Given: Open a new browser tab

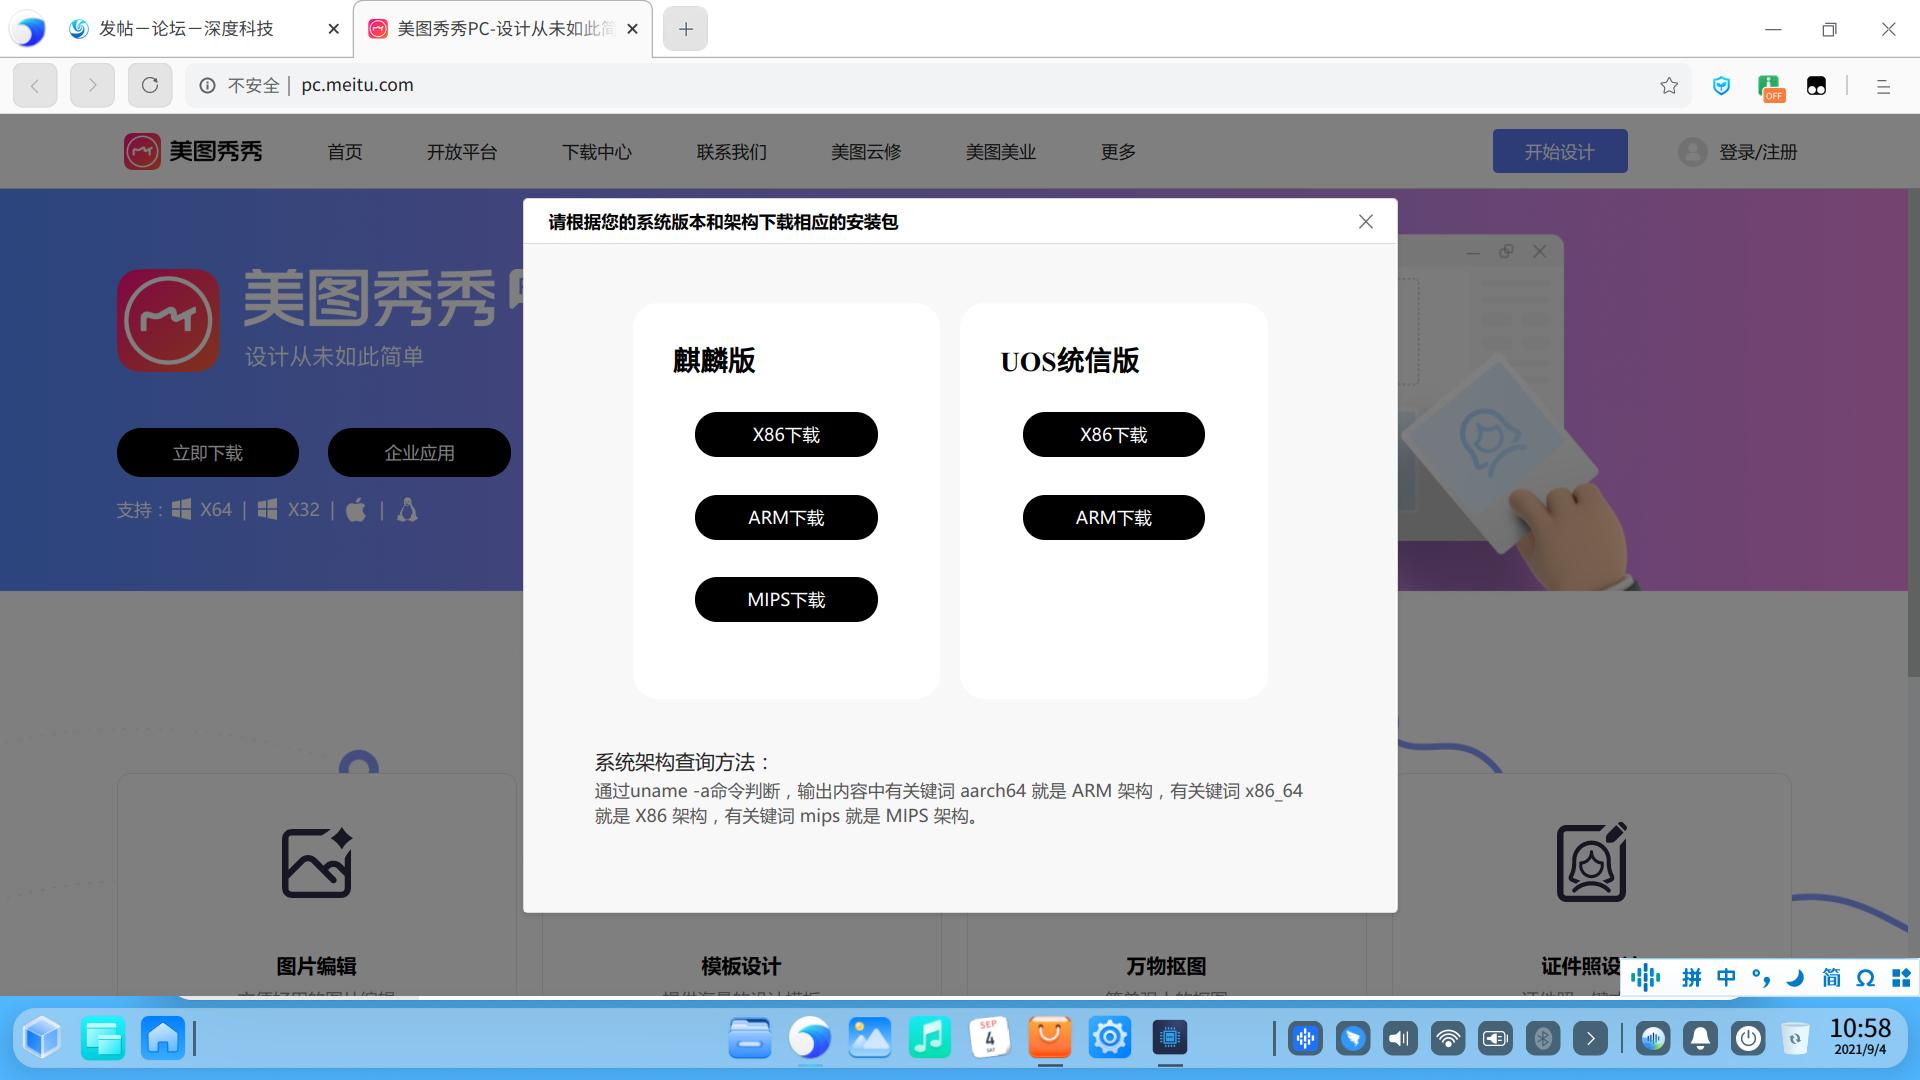Looking at the screenshot, I should click(685, 29).
